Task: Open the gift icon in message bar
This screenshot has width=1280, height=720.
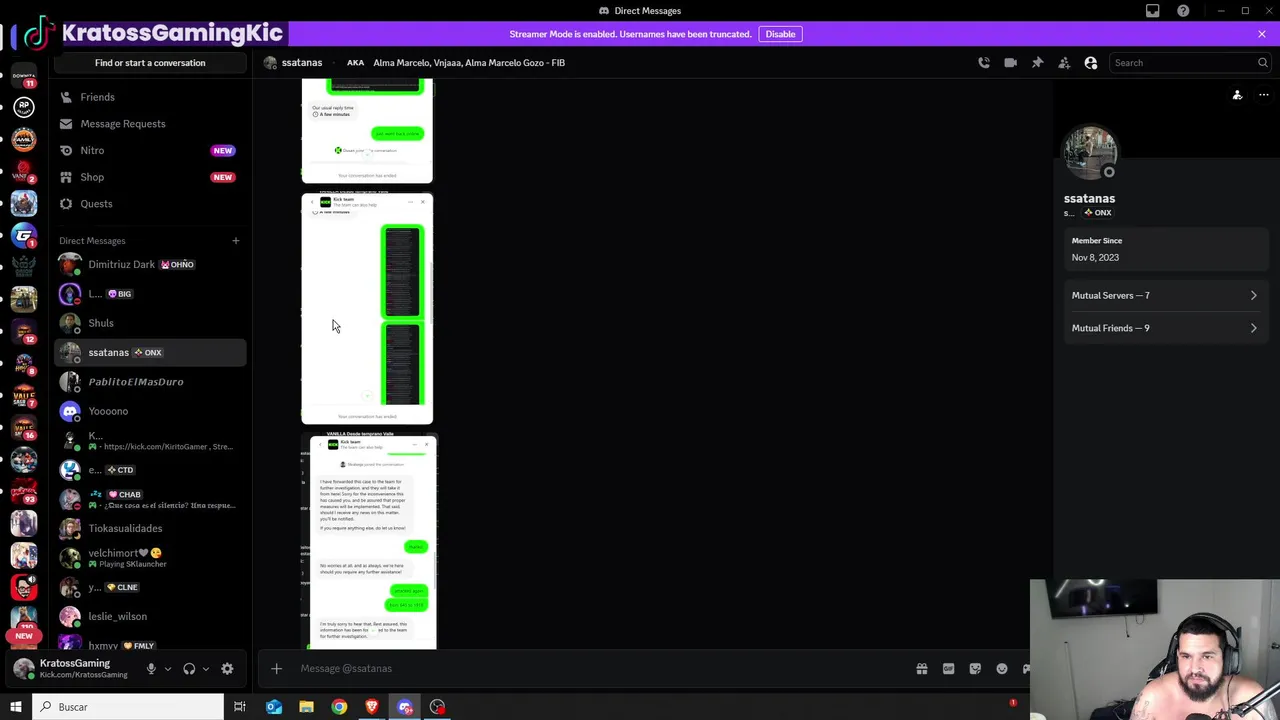Action: pos(922,669)
